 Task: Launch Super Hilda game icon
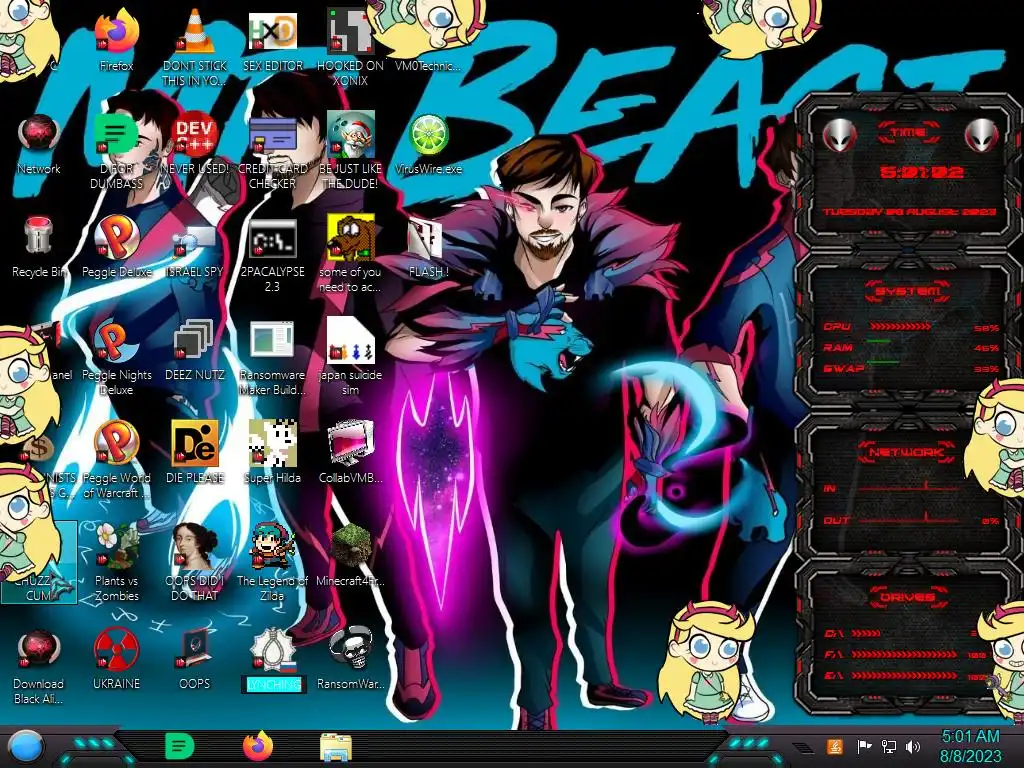pyautogui.click(x=272, y=443)
